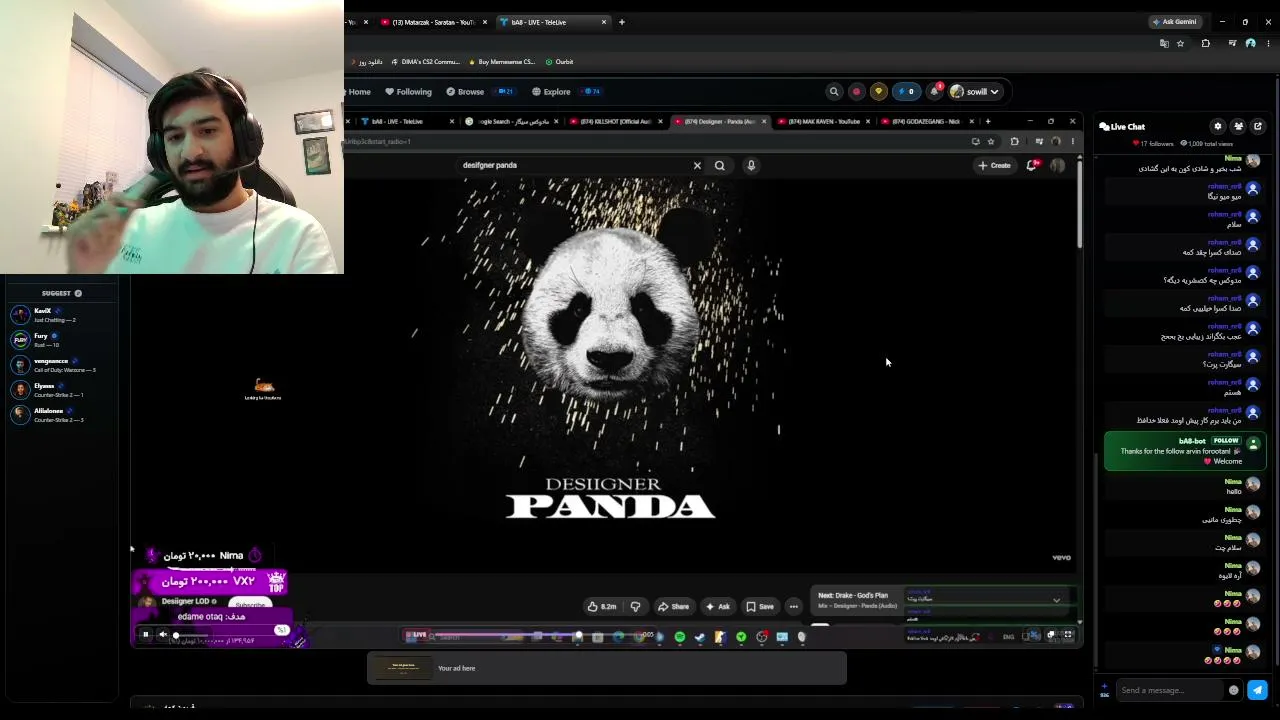Open the Explore page

pyautogui.click(x=551, y=92)
